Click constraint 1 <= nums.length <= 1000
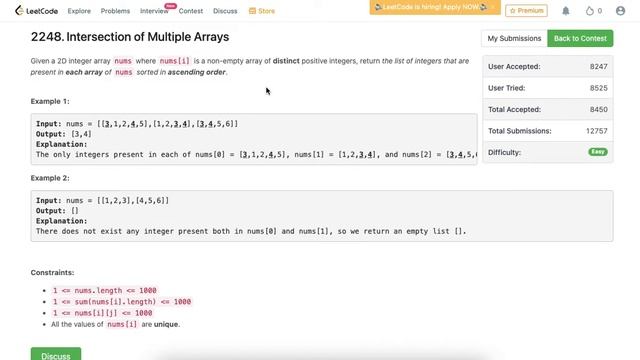Screen dimensions: 640x360 point(104,291)
